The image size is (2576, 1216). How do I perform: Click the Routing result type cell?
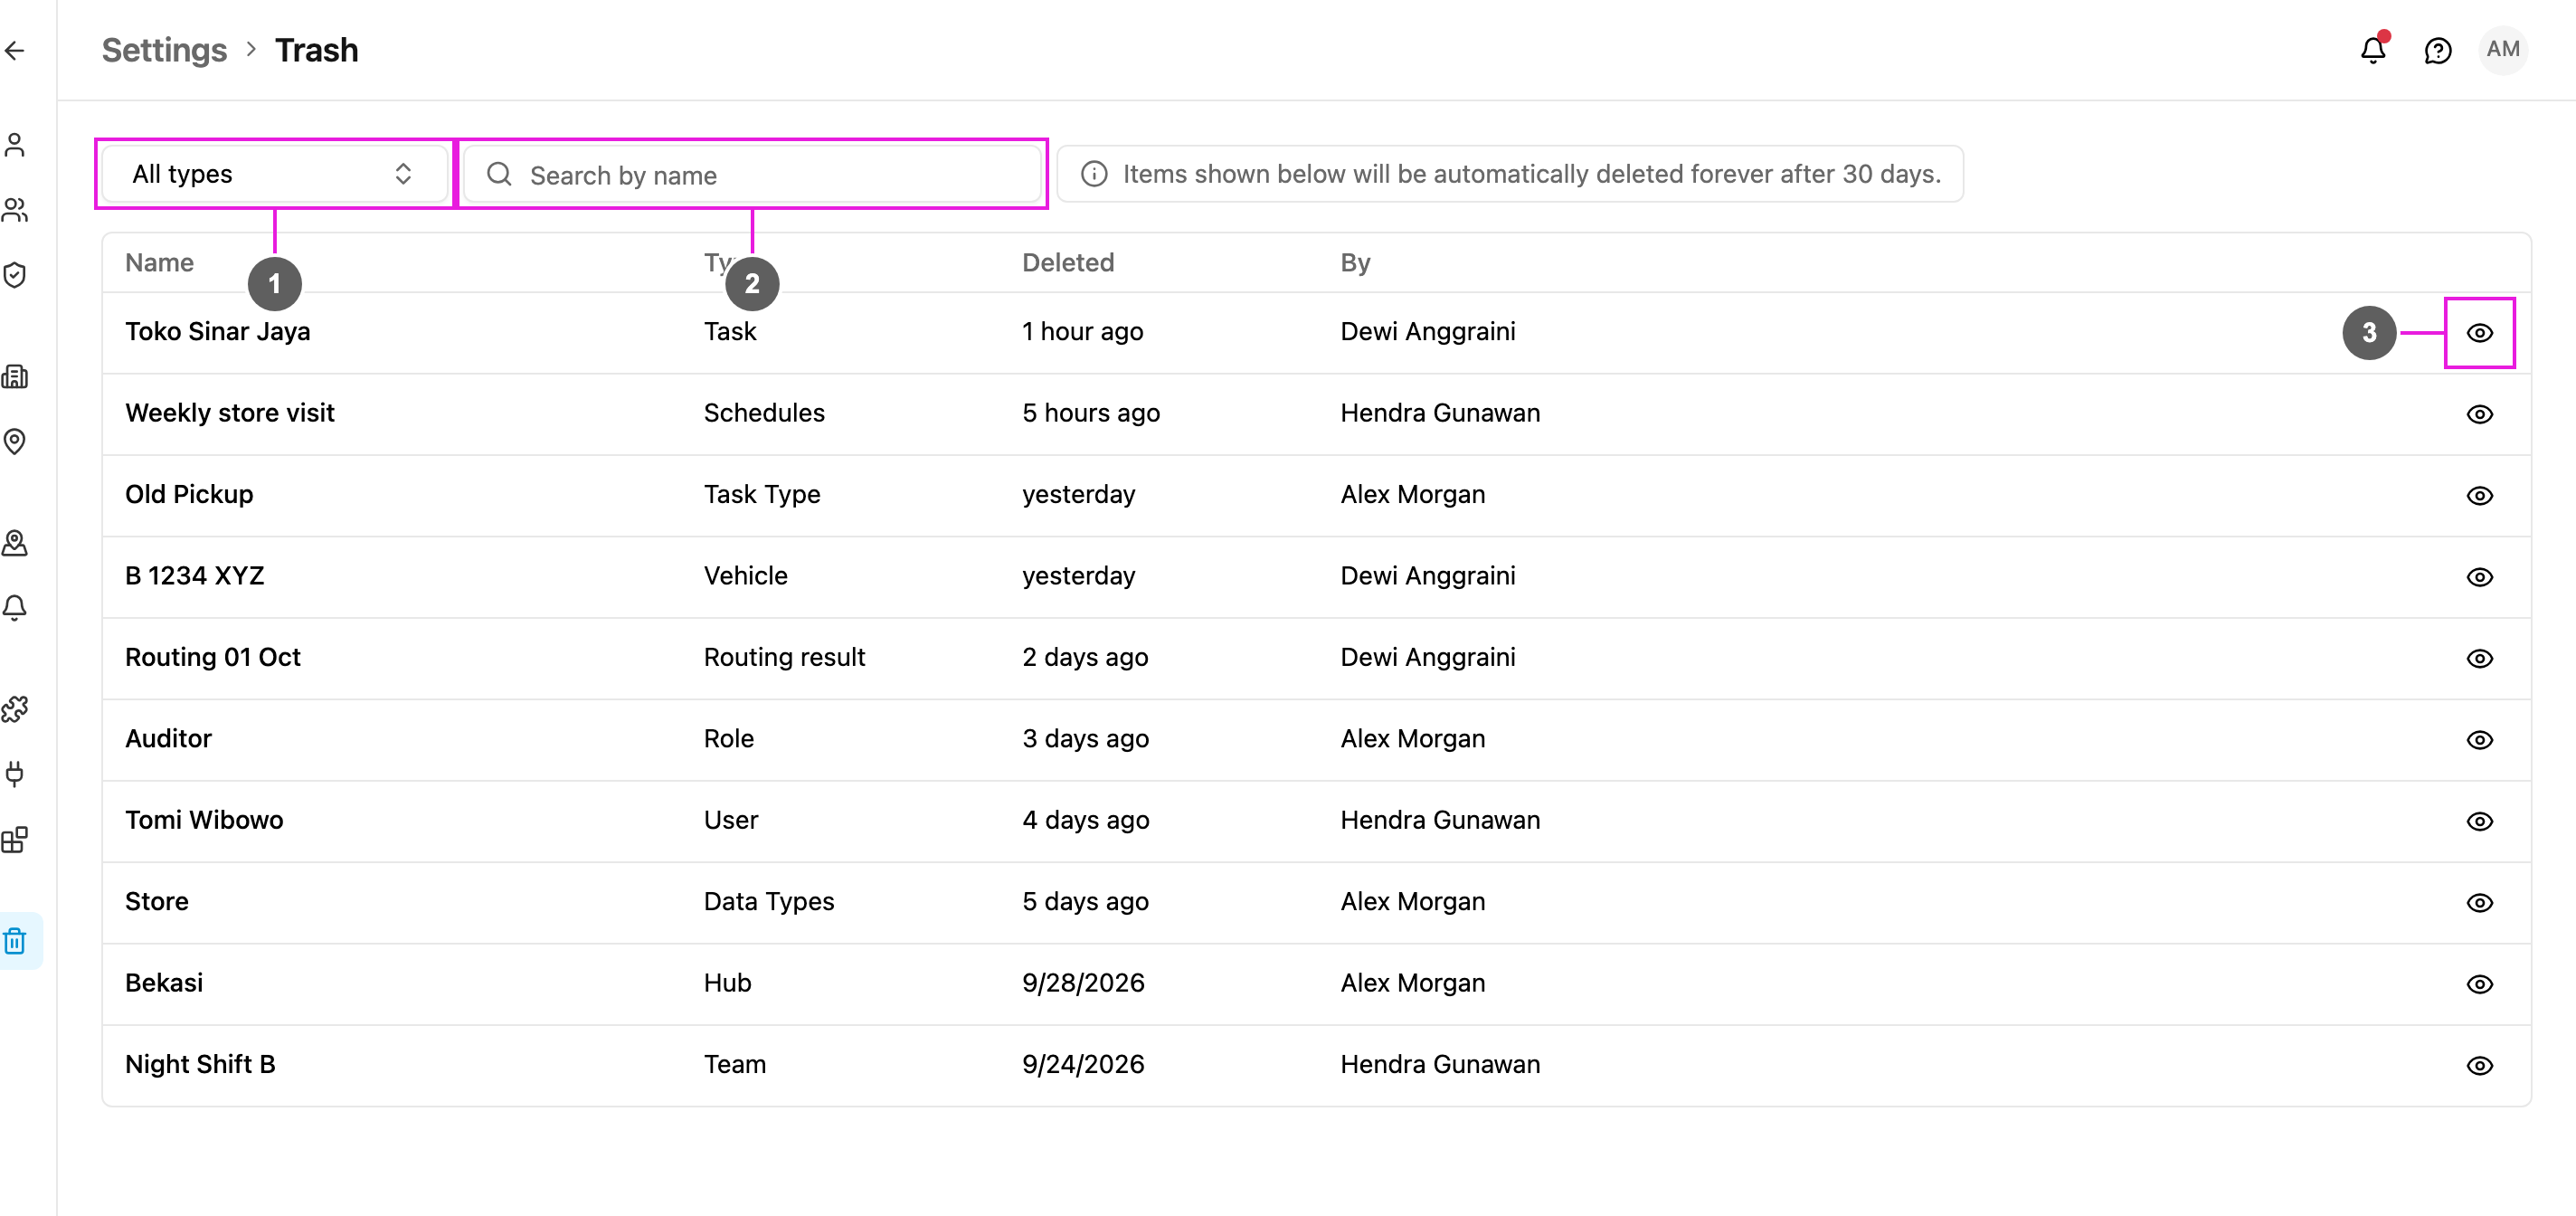[x=784, y=657]
